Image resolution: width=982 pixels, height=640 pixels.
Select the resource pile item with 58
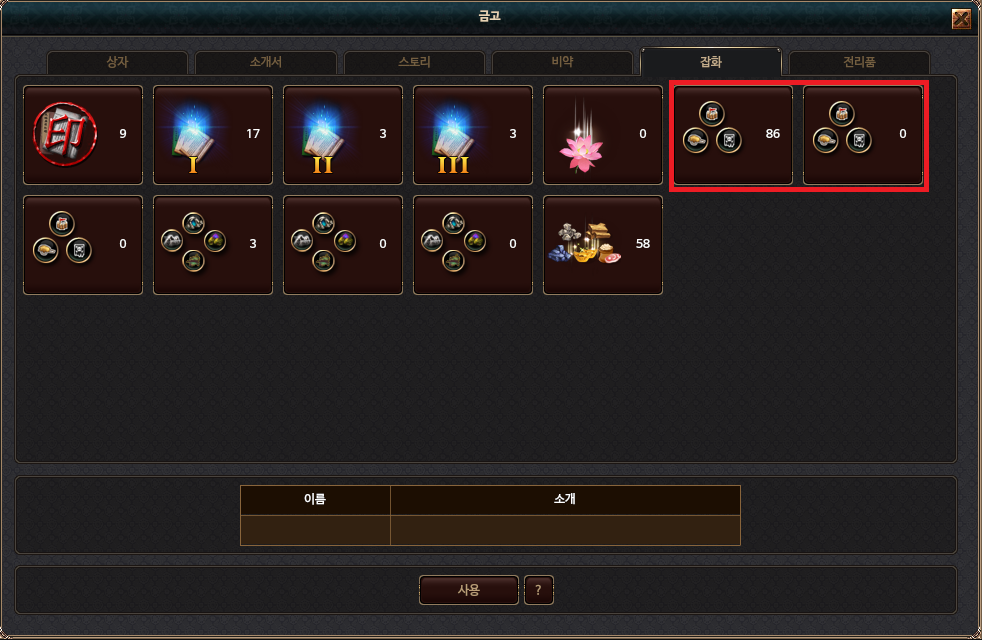click(x=602, y=245)
